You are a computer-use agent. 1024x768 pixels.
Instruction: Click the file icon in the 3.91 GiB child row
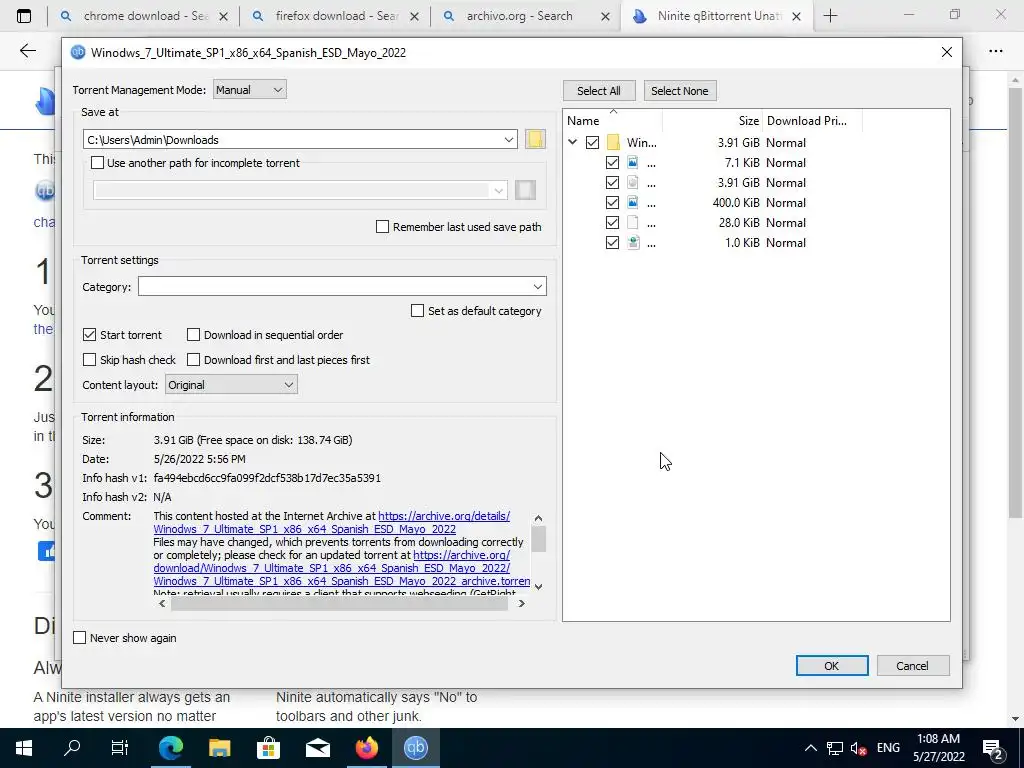[x=632, y=182]
